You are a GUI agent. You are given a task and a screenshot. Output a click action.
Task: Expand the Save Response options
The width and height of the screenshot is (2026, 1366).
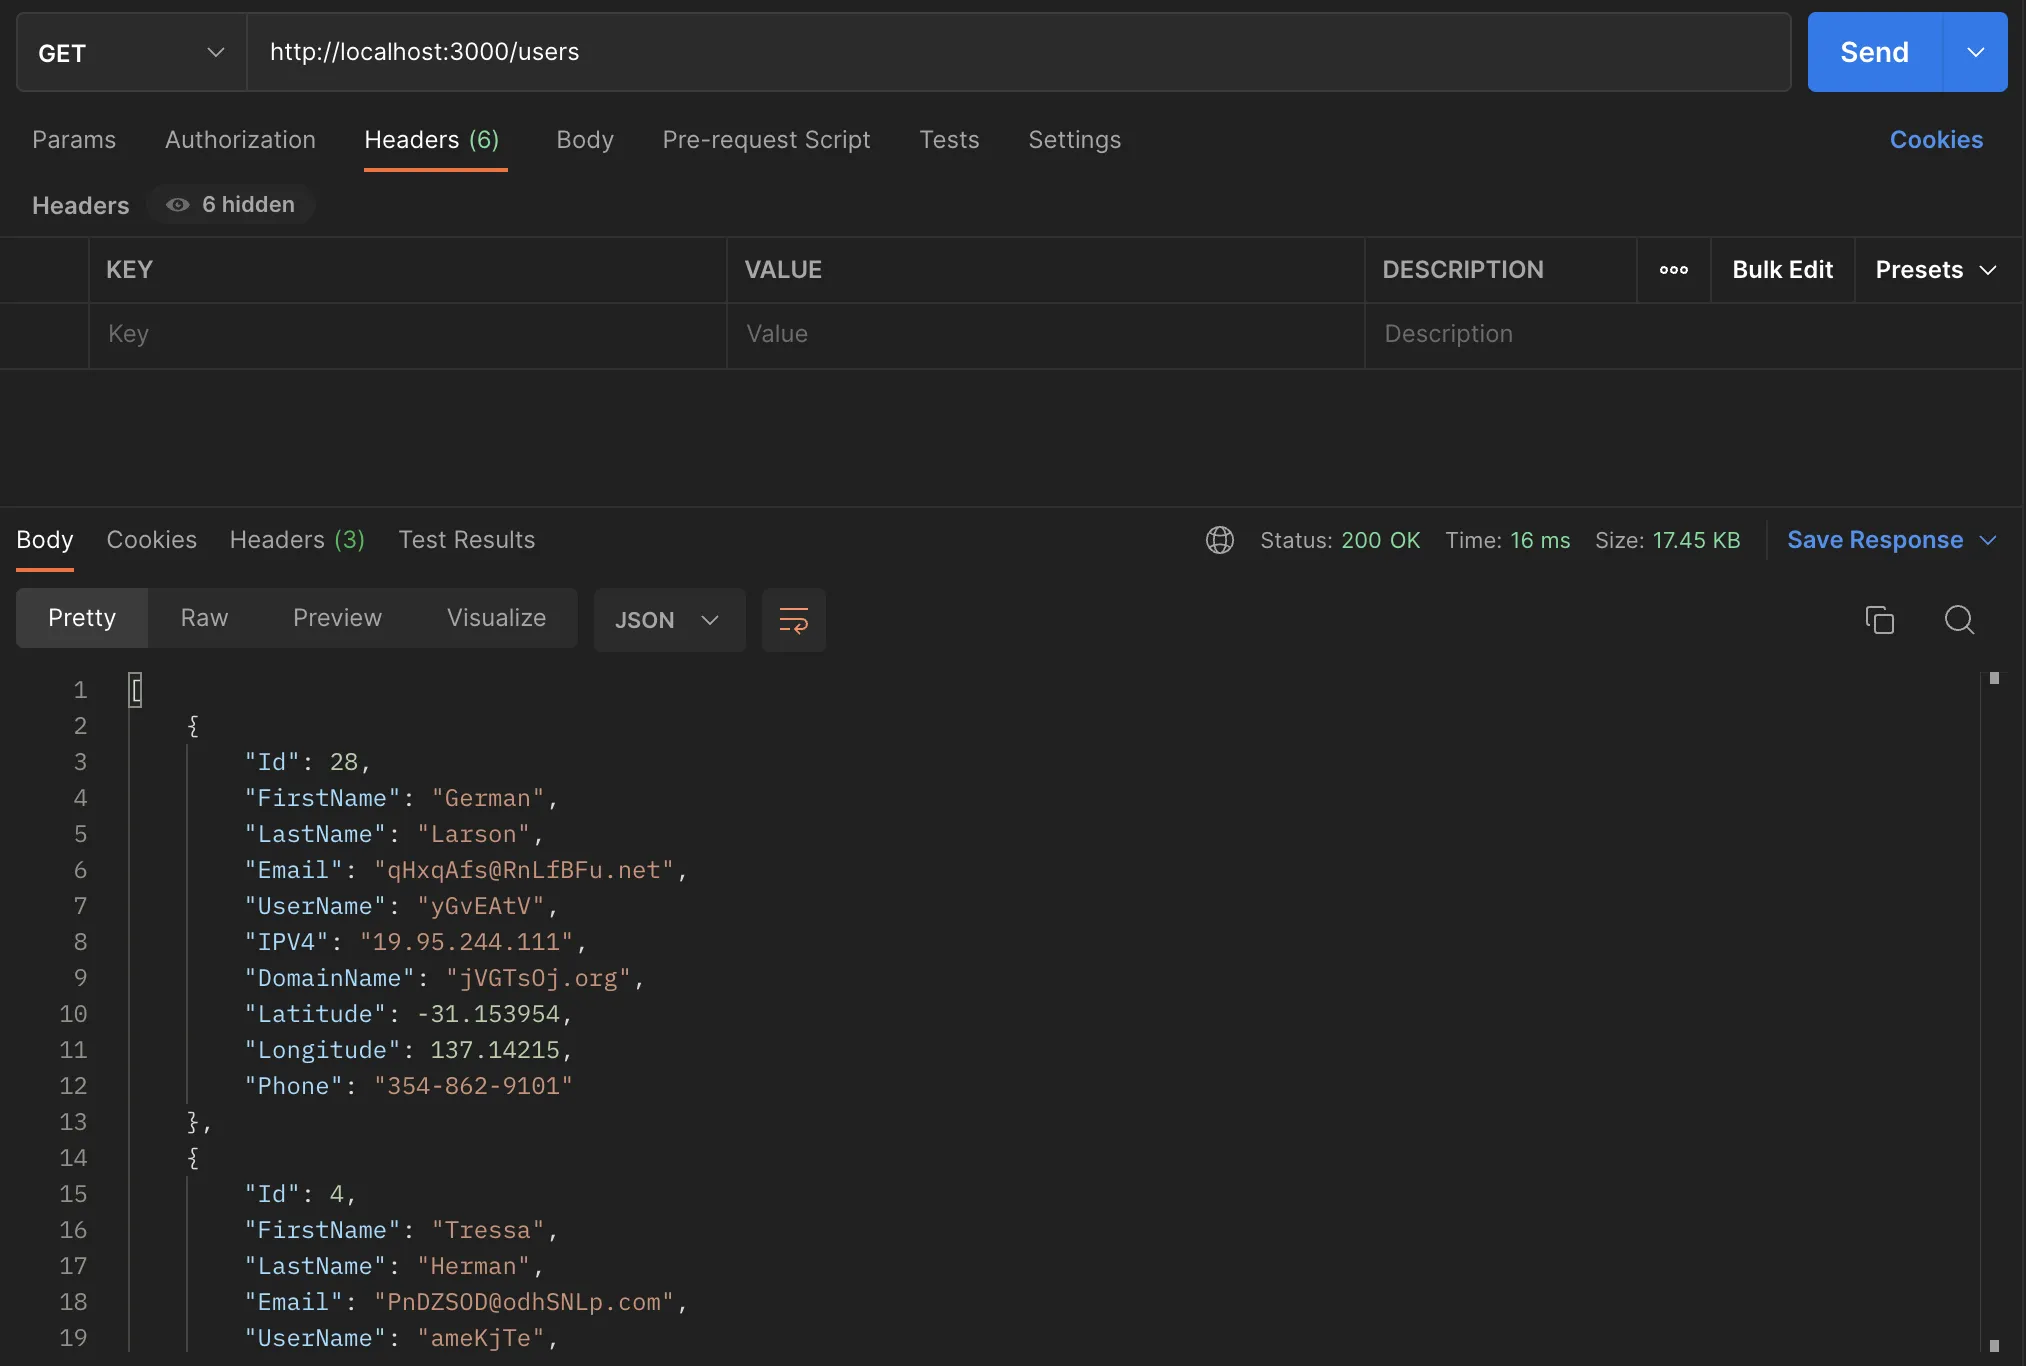1988,540
